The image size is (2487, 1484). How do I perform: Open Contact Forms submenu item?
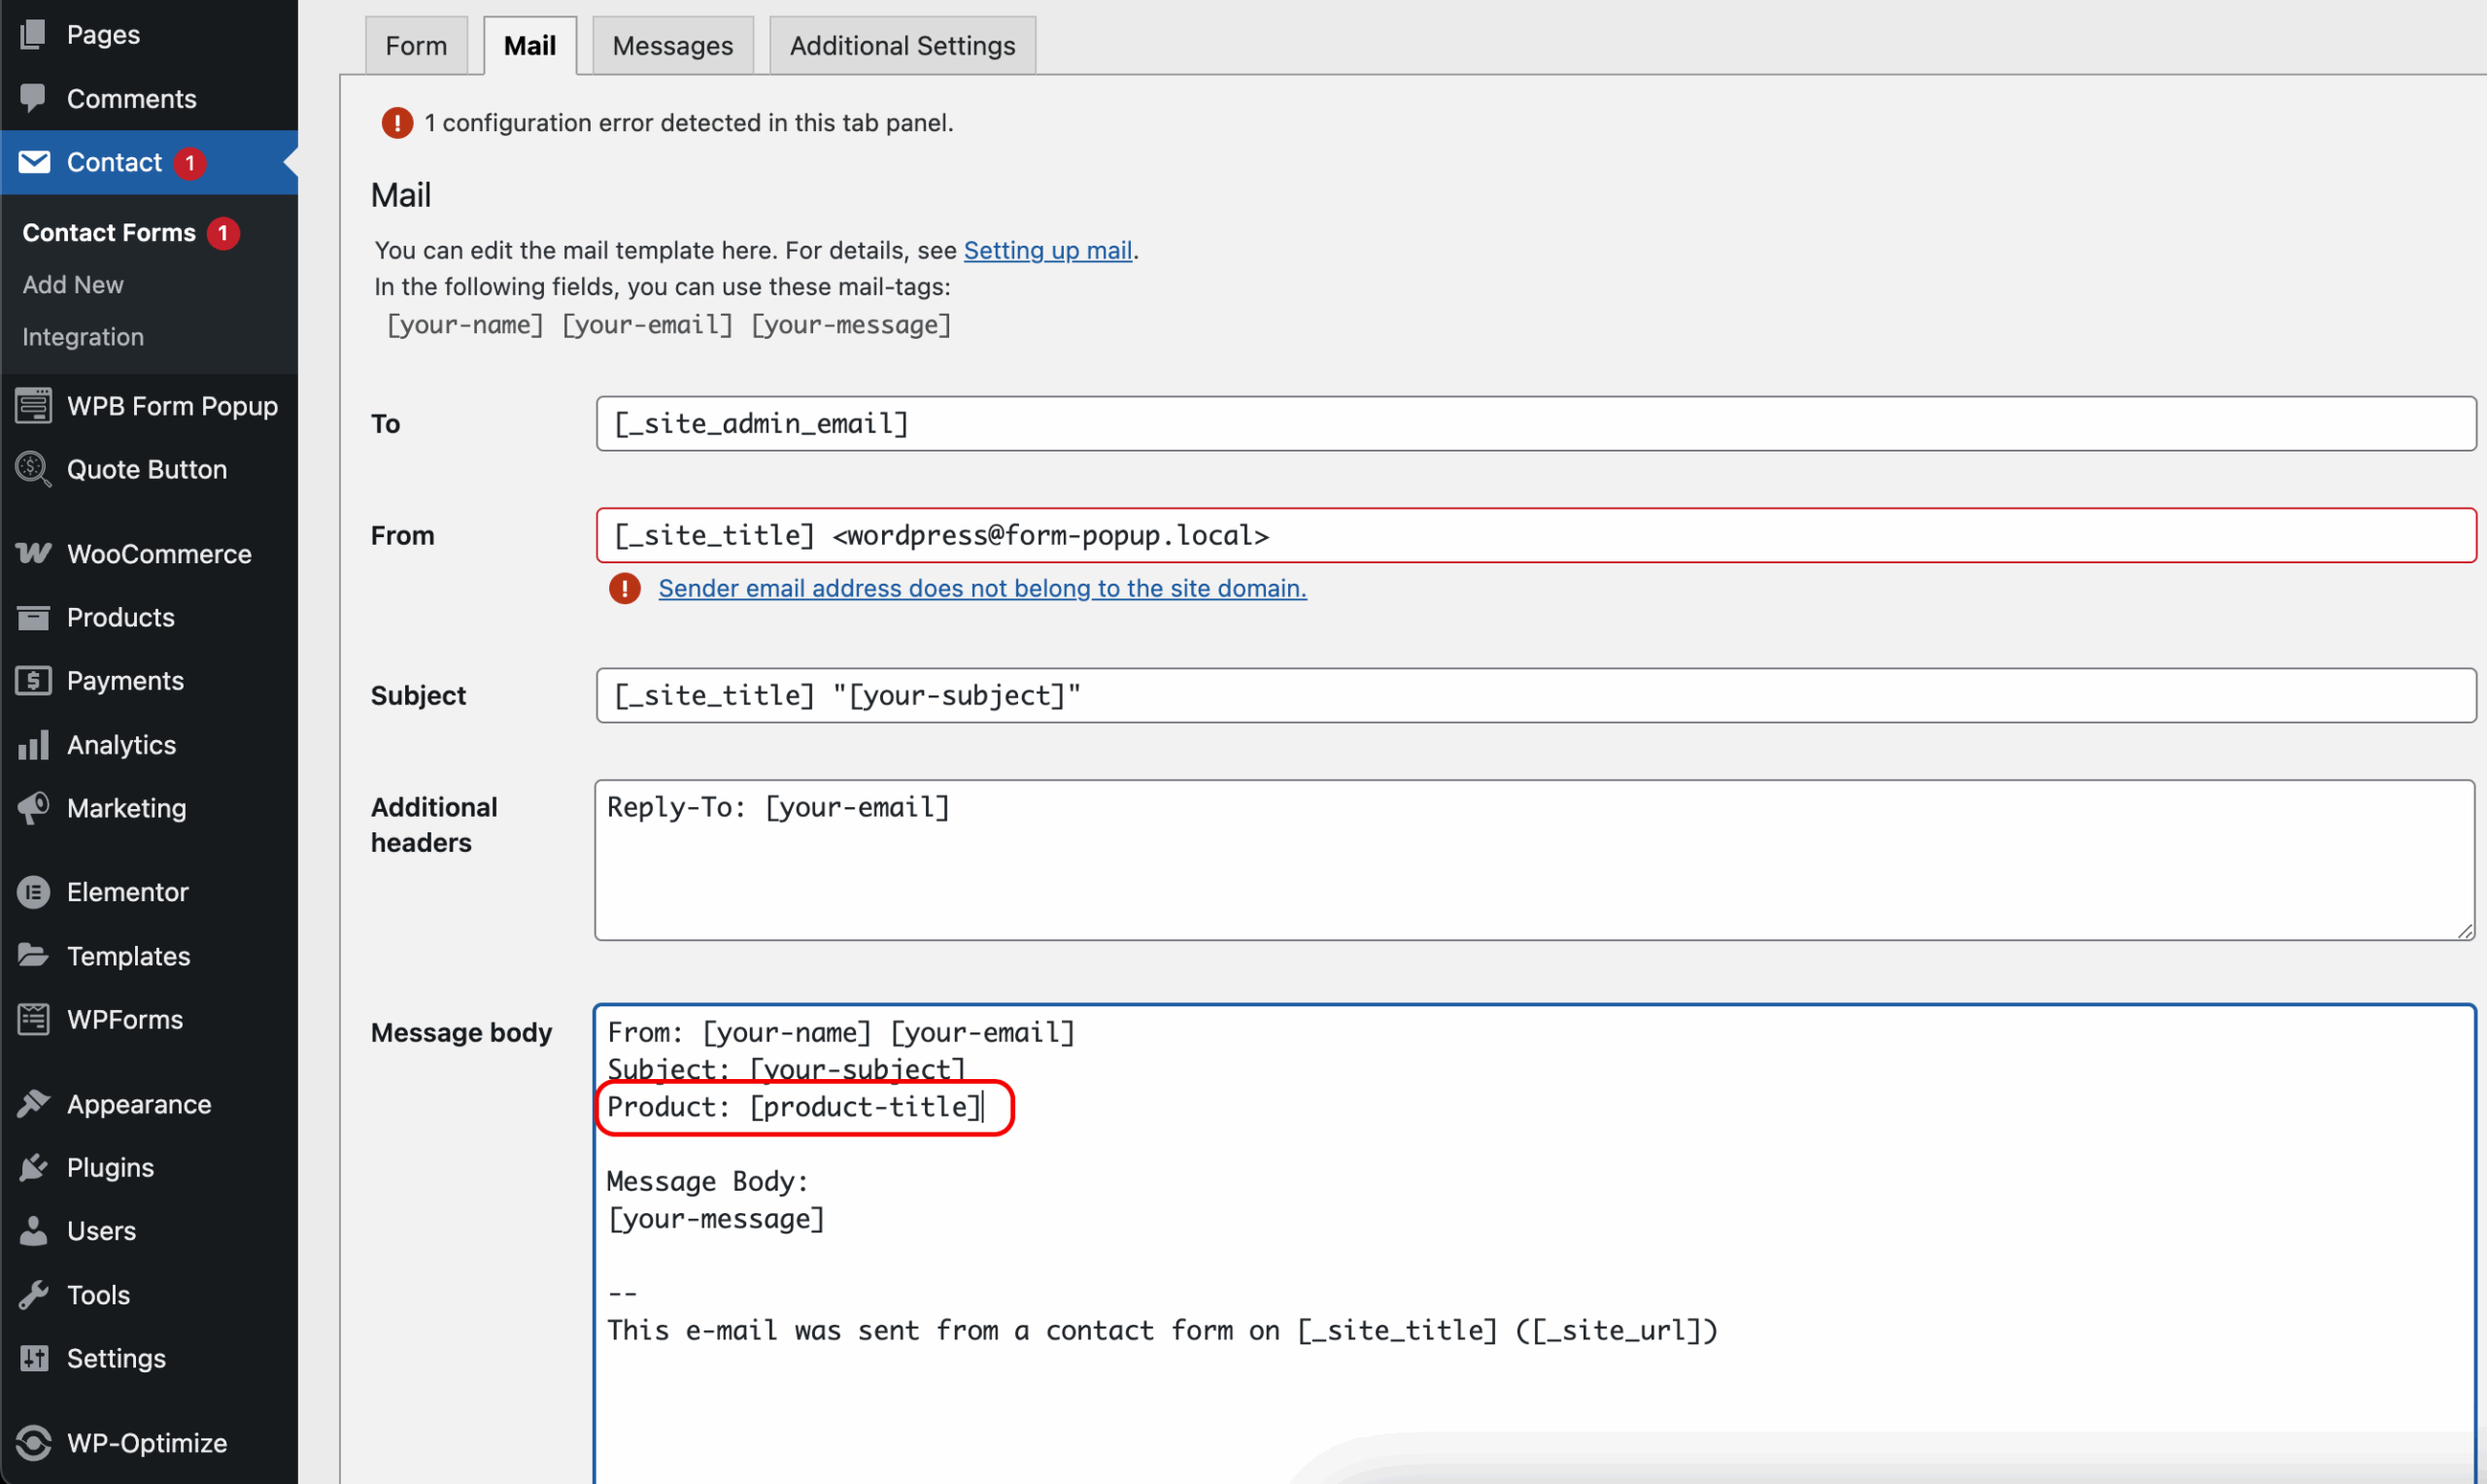(x=109, y=232)
